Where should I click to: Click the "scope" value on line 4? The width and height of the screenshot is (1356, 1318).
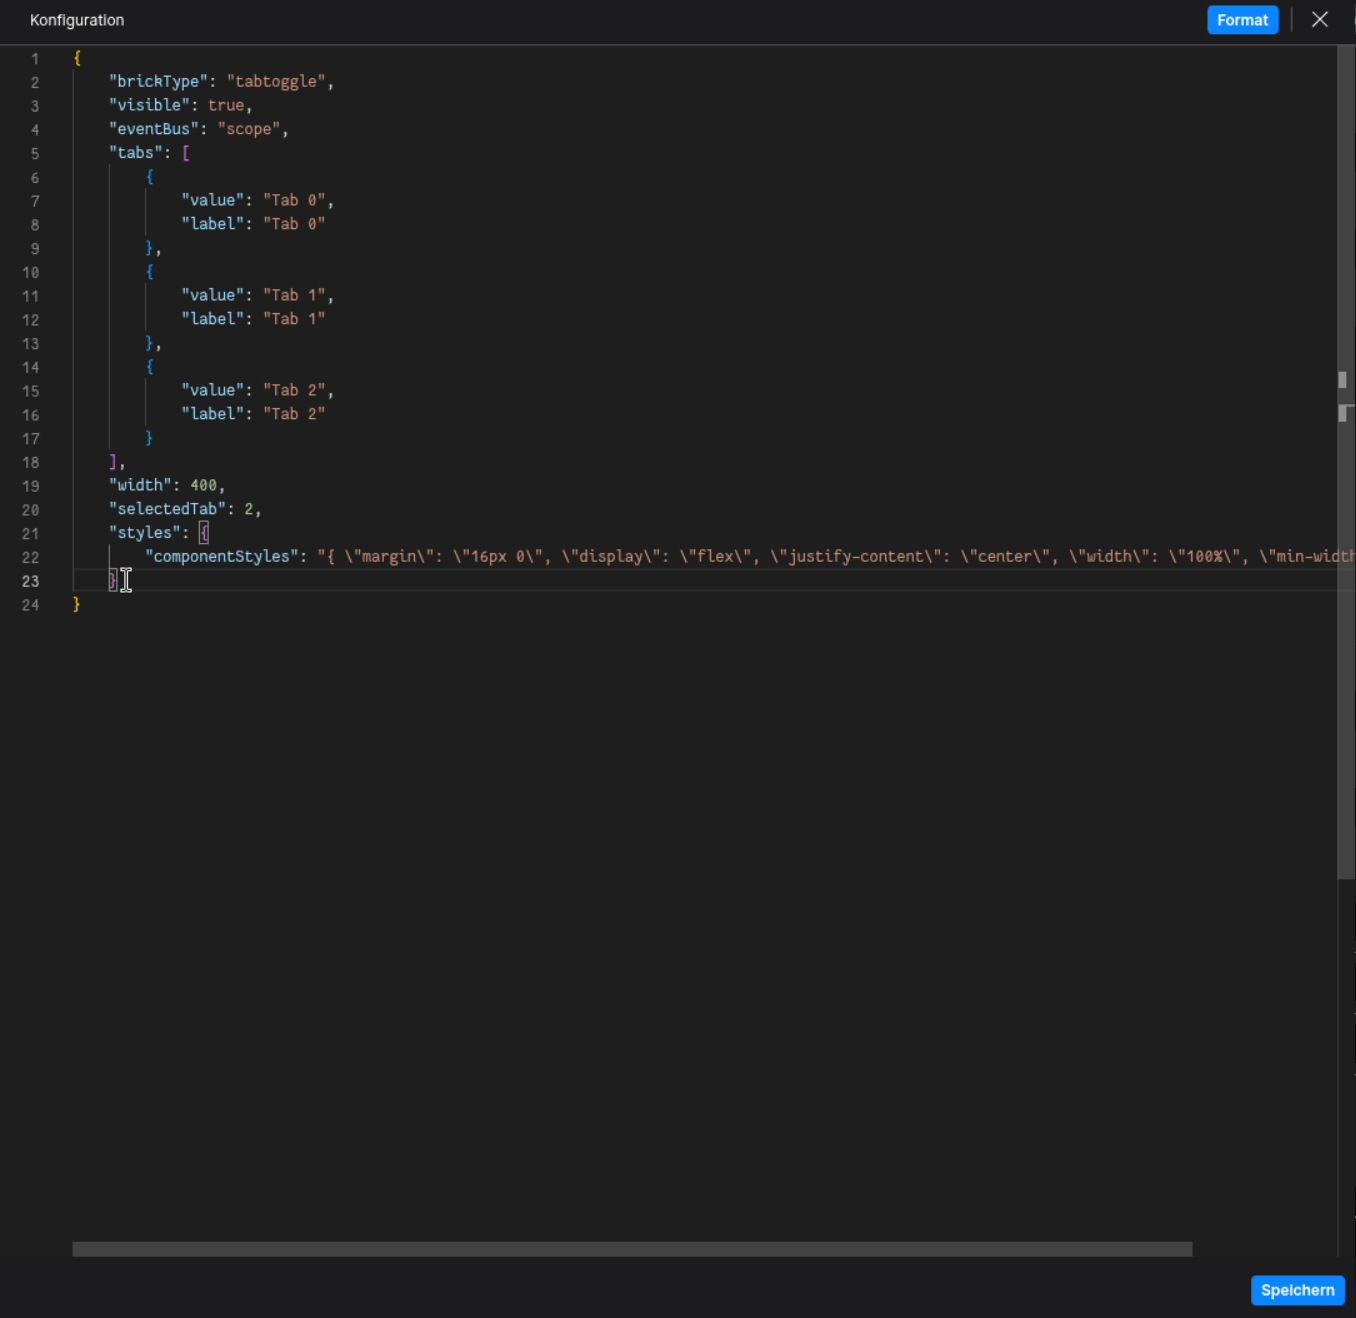click(249, 129)
